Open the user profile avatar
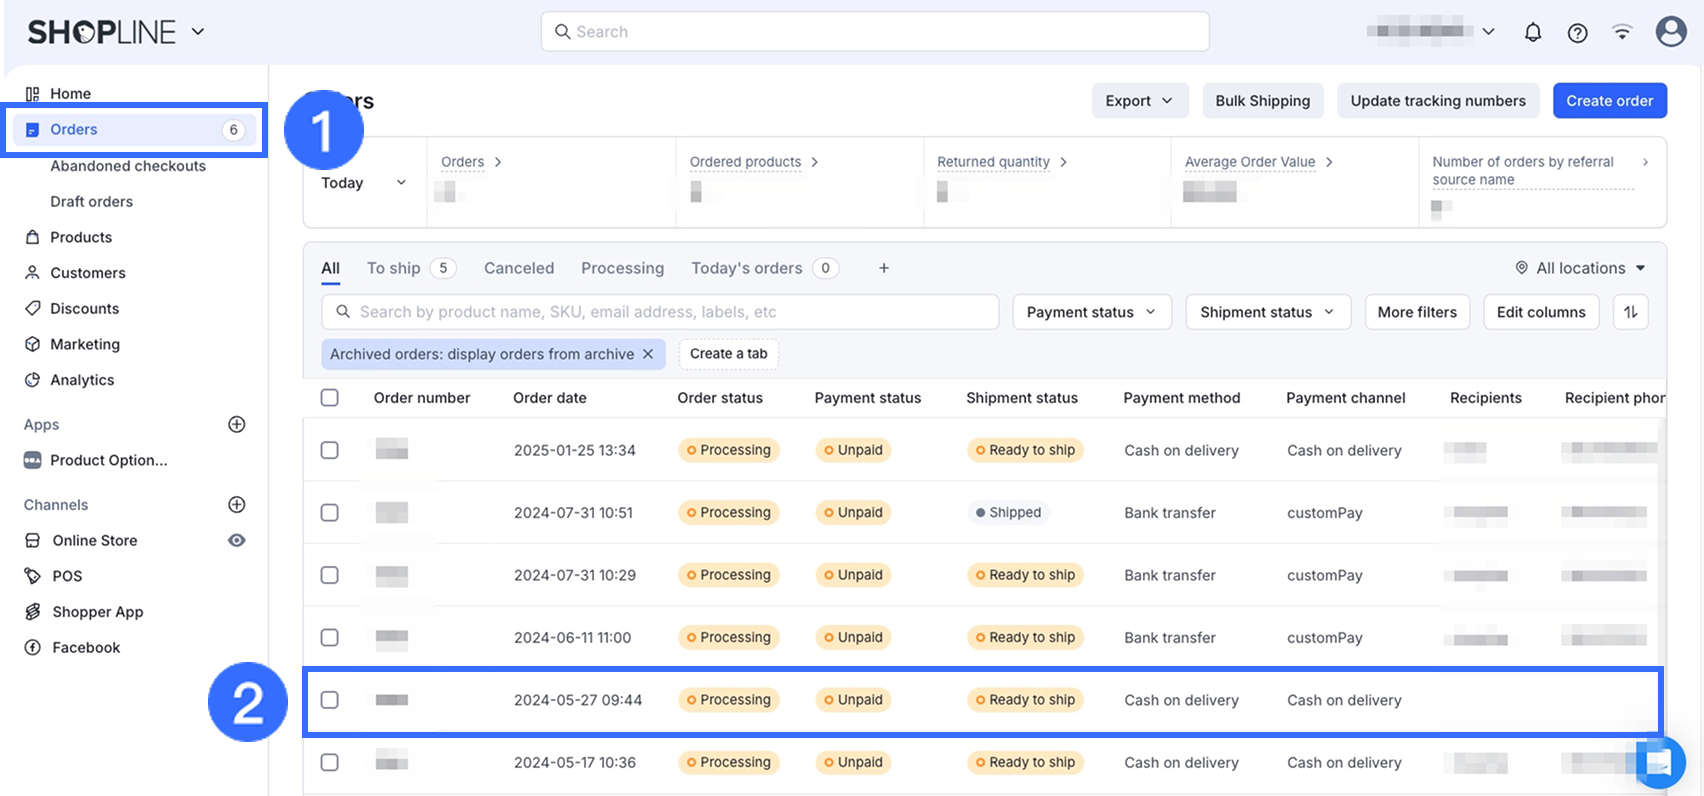This screenshot has width=1704, height=796. (x=1670, y=32)
